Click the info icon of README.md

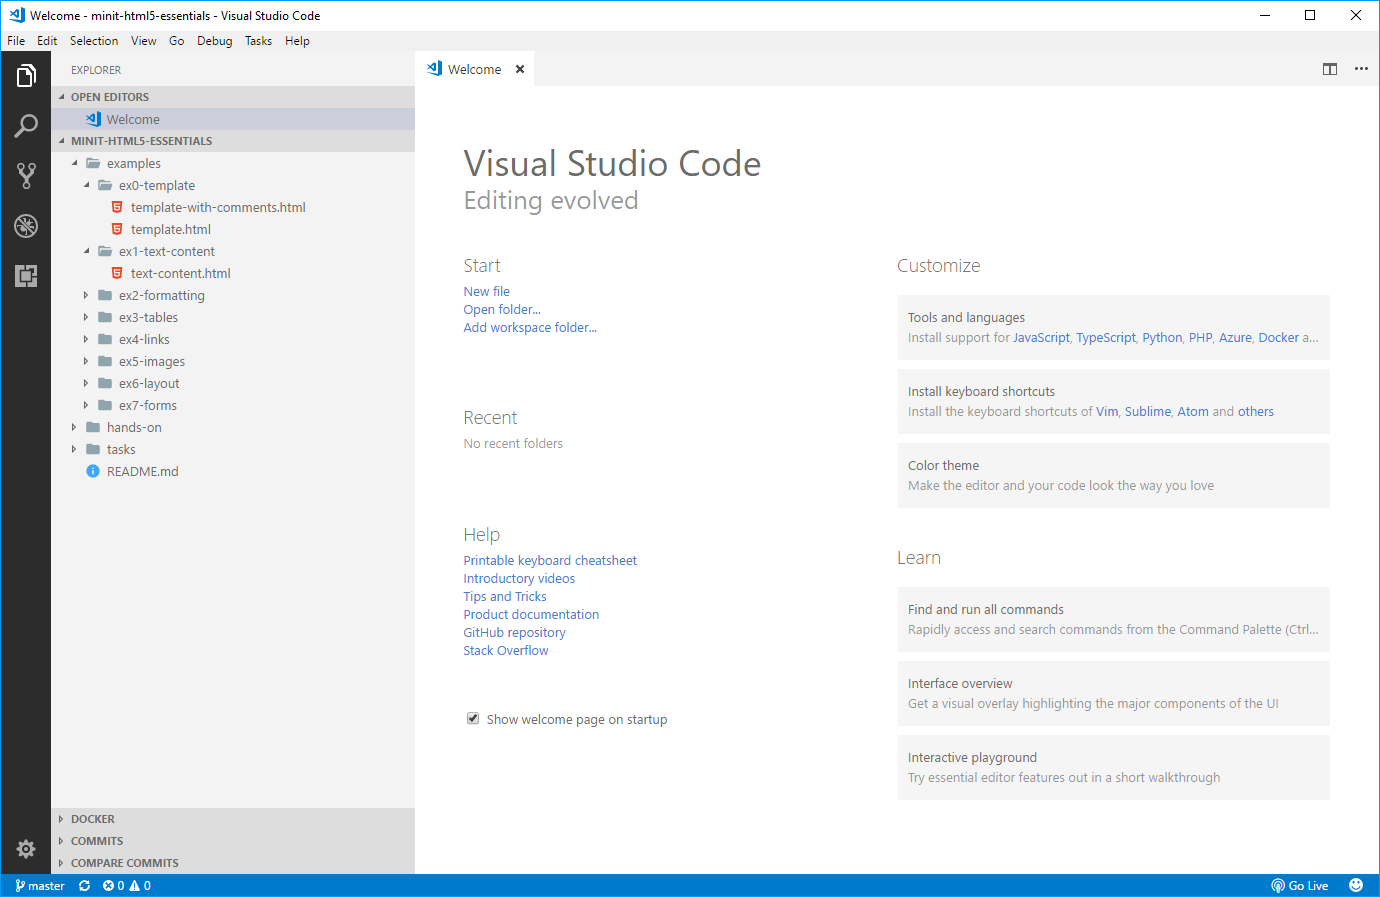[x=93, y=471]
